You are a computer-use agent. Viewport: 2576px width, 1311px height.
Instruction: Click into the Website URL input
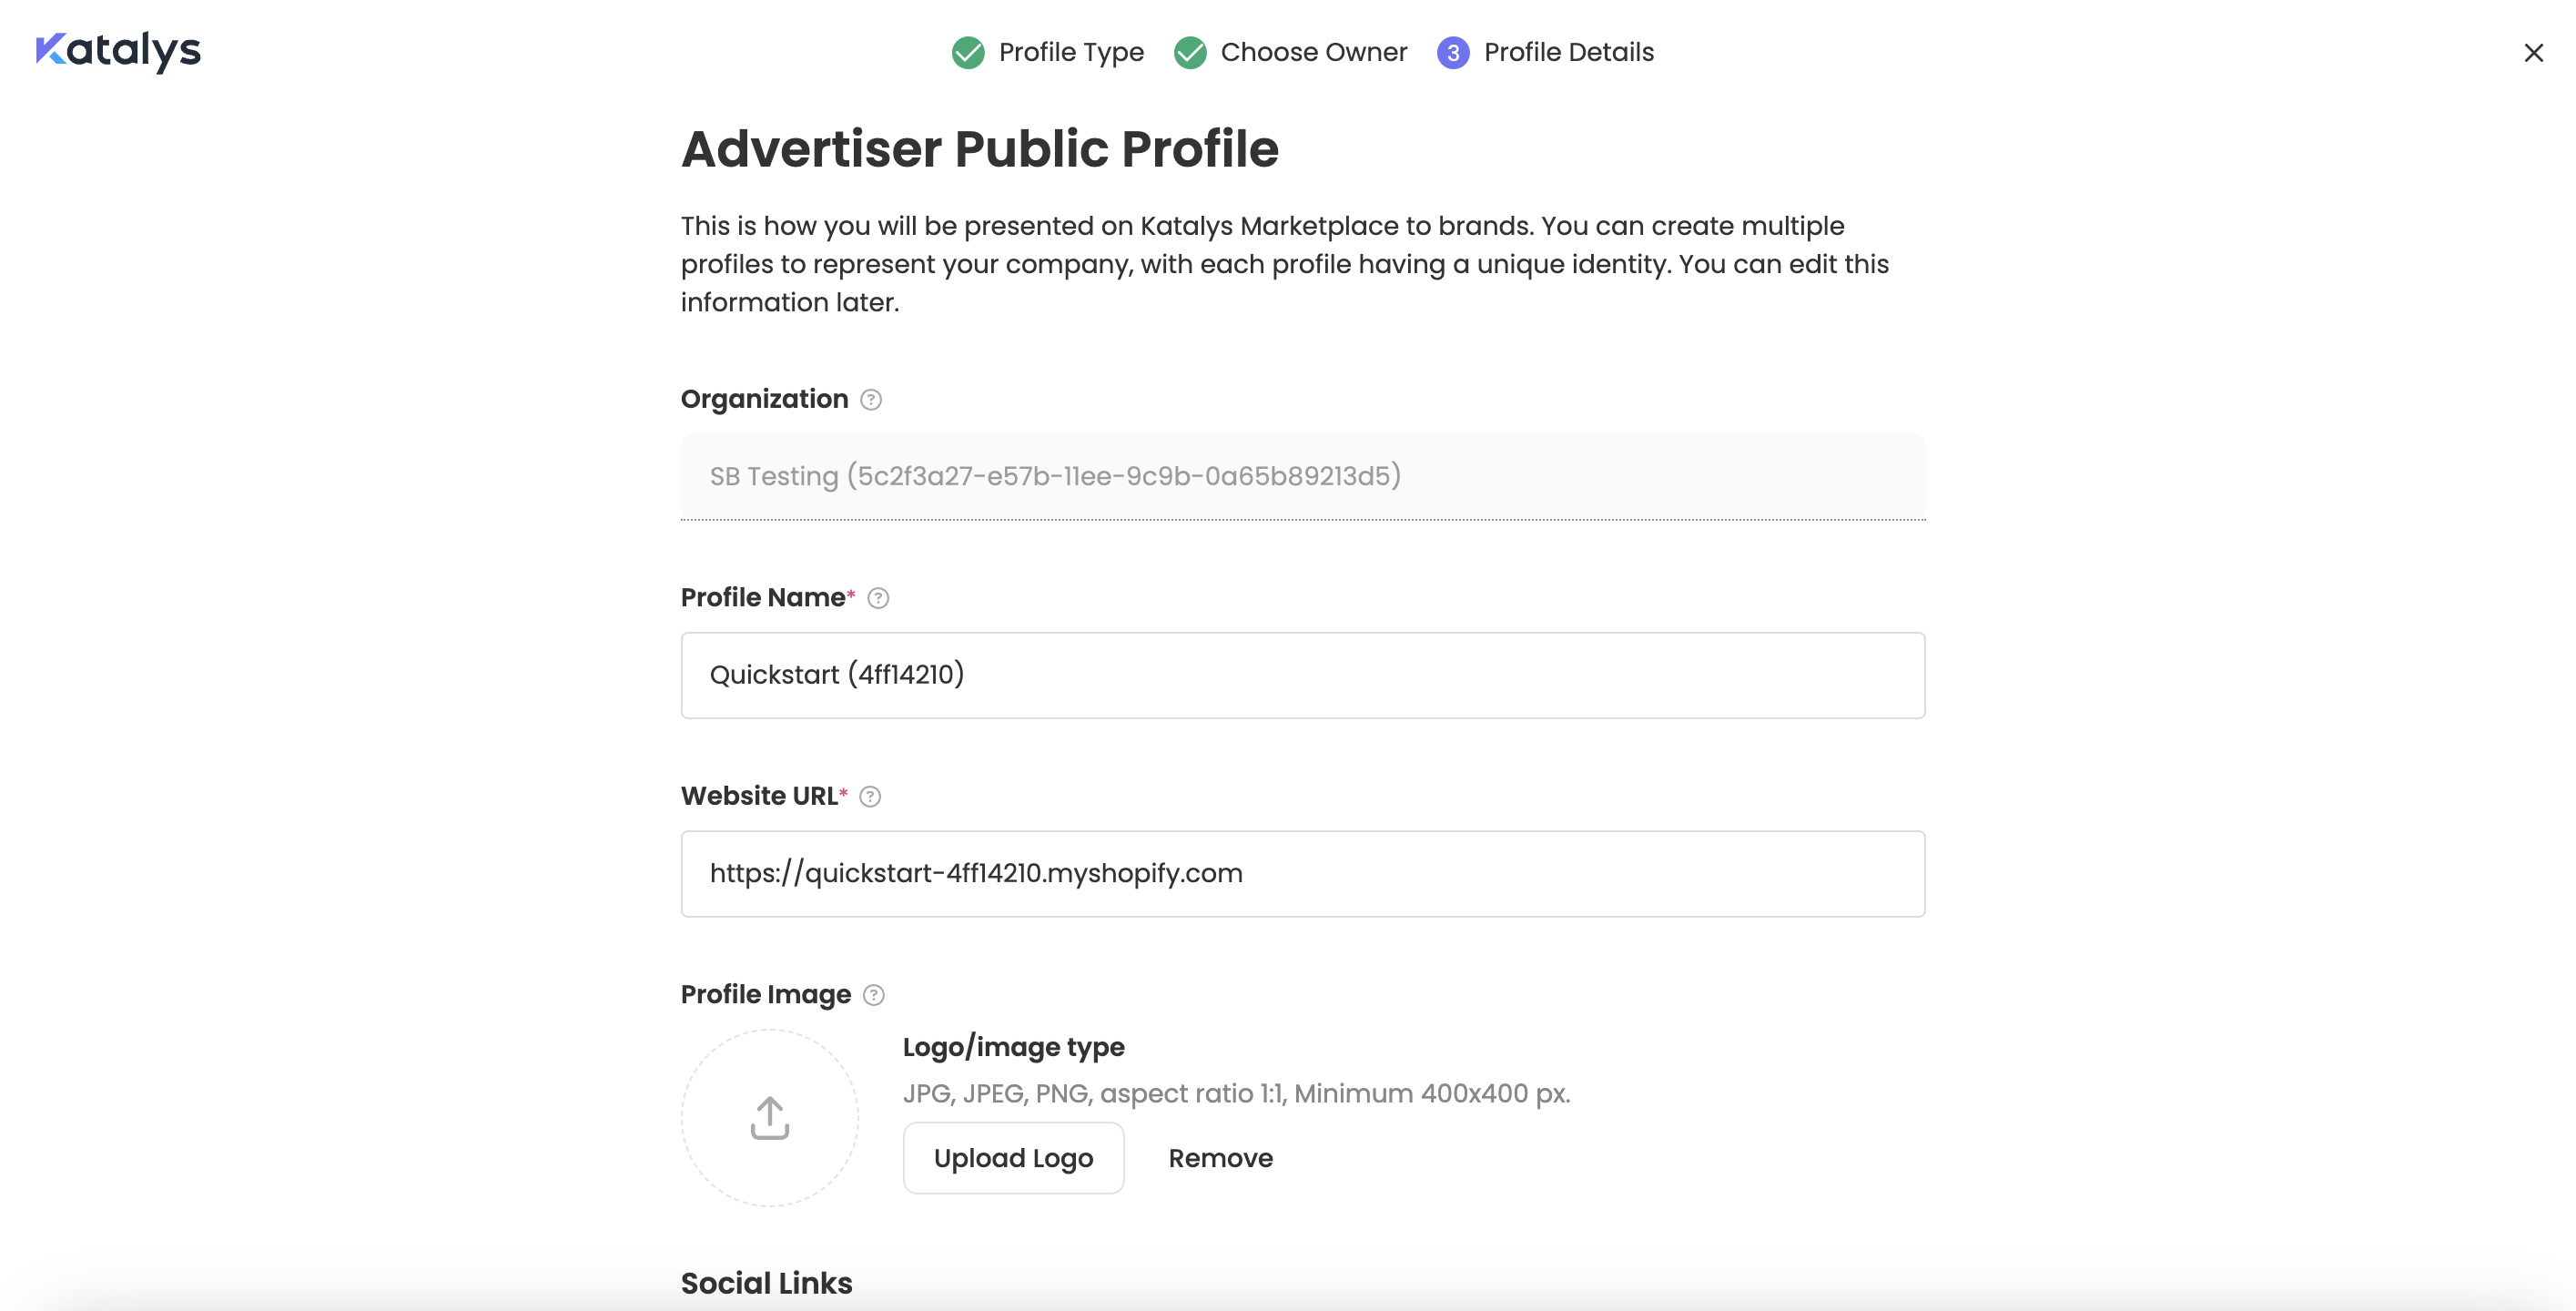pyautogui.click(x=1302, y=873)
